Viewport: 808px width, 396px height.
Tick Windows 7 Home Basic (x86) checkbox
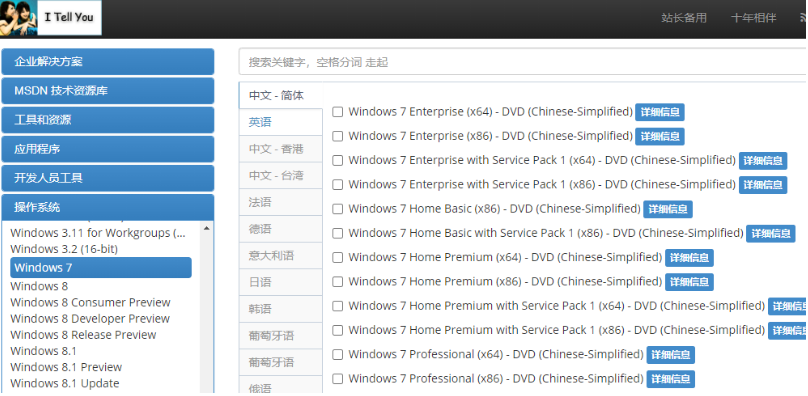pyautogui.click(x=338, y=209)
